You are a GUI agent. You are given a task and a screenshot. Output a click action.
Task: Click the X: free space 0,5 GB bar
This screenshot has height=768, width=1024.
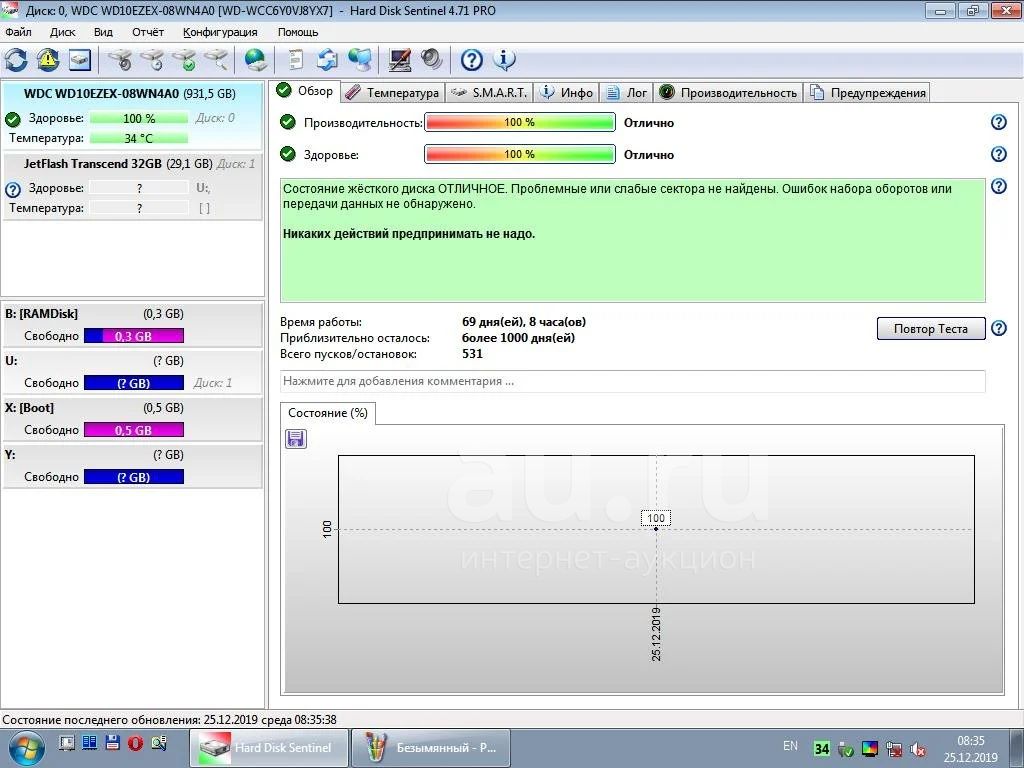click(134, 430)
